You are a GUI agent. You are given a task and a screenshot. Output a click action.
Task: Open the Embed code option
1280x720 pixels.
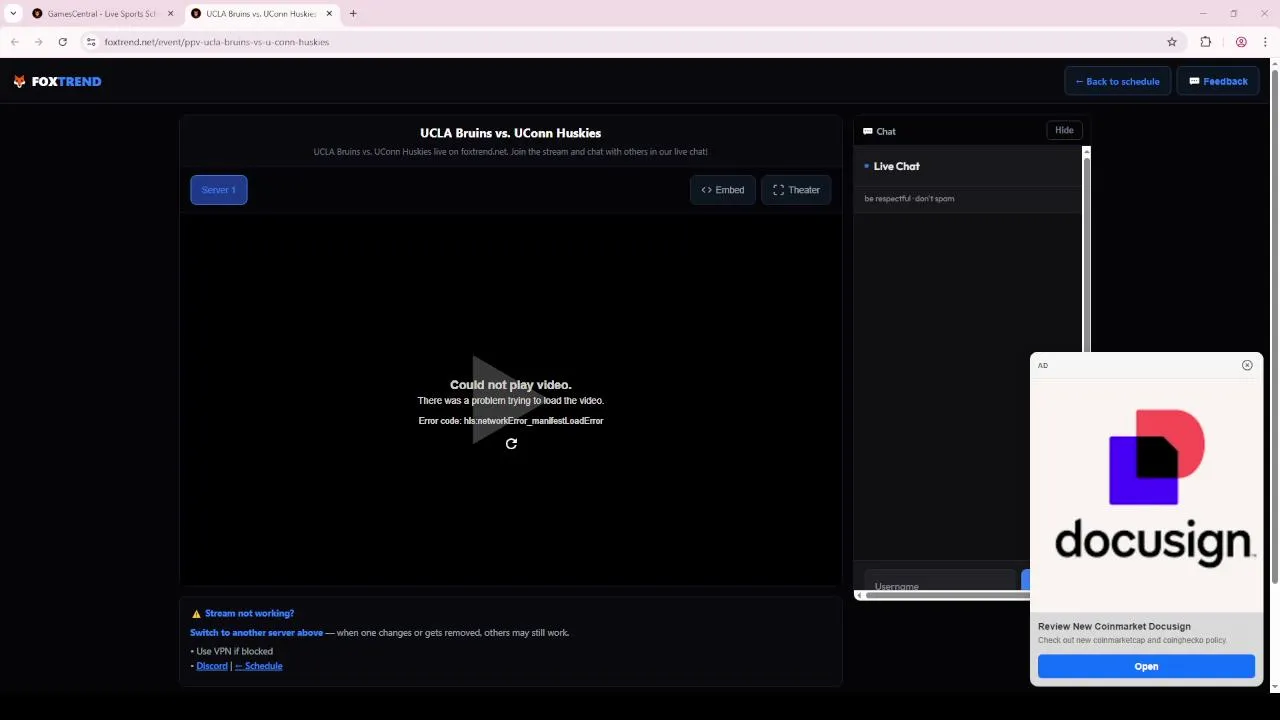click(723, 190)
